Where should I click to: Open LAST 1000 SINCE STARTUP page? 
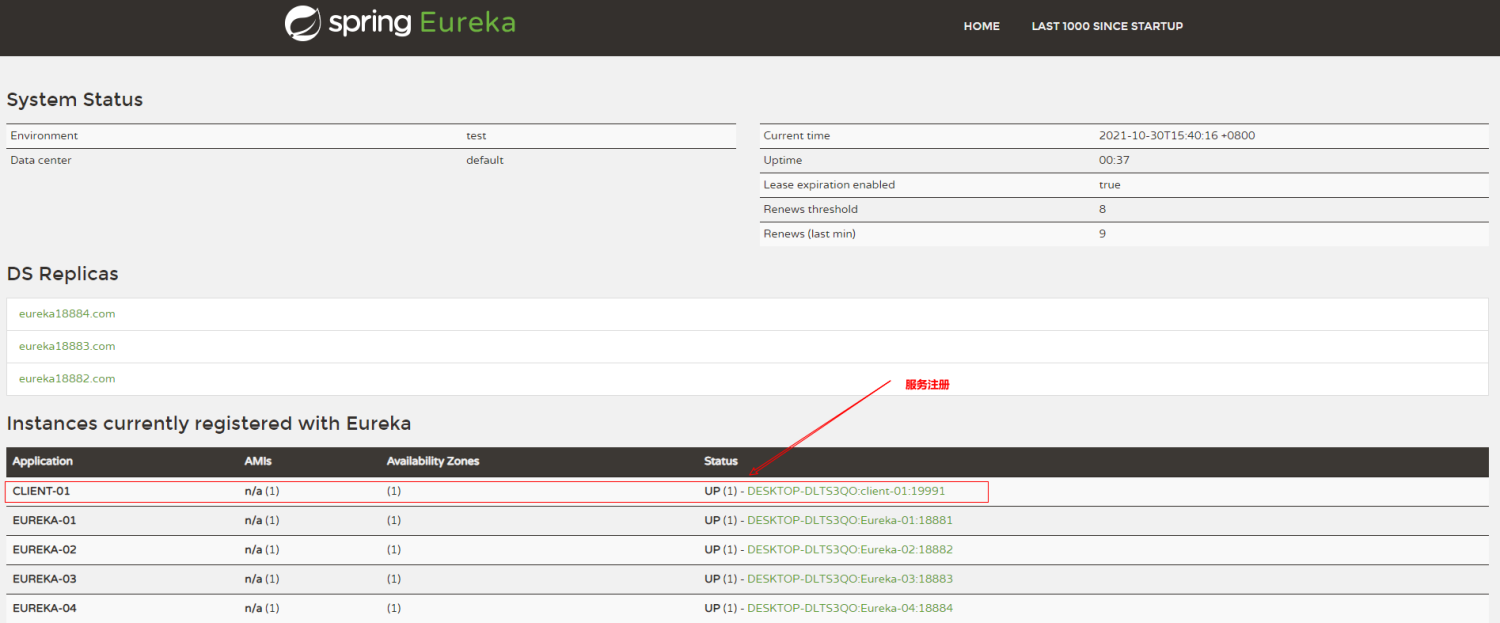pyautogui.click(x=1107, y=26)
